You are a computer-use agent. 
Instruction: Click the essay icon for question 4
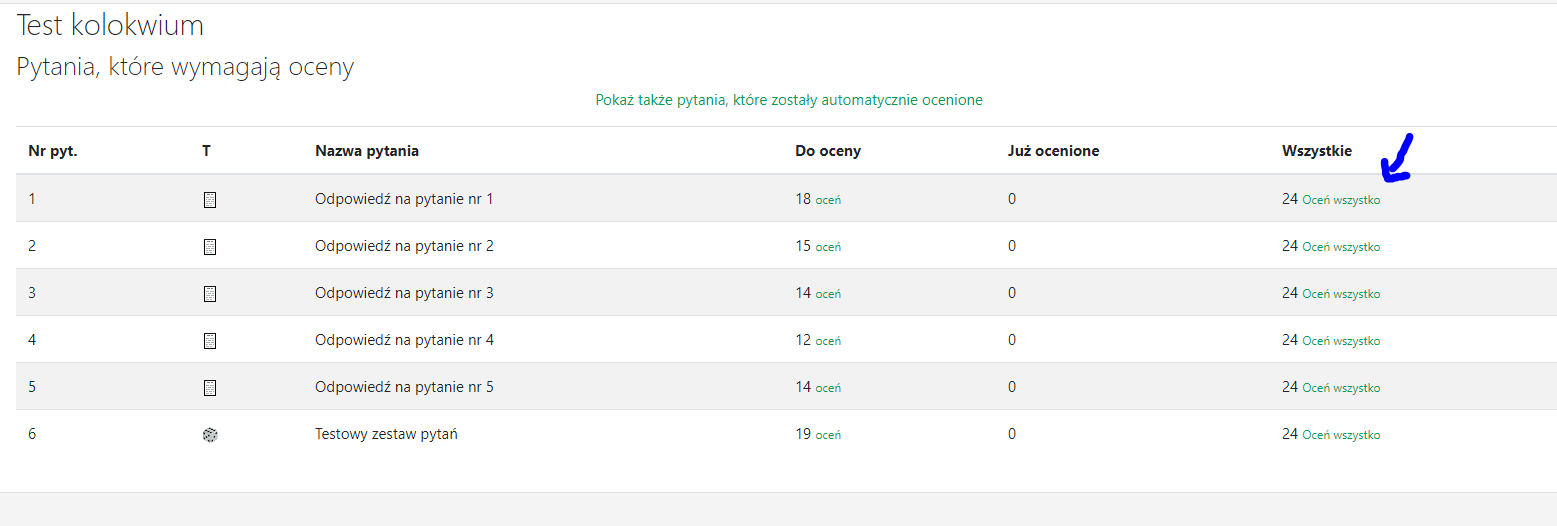pos(210,341)
